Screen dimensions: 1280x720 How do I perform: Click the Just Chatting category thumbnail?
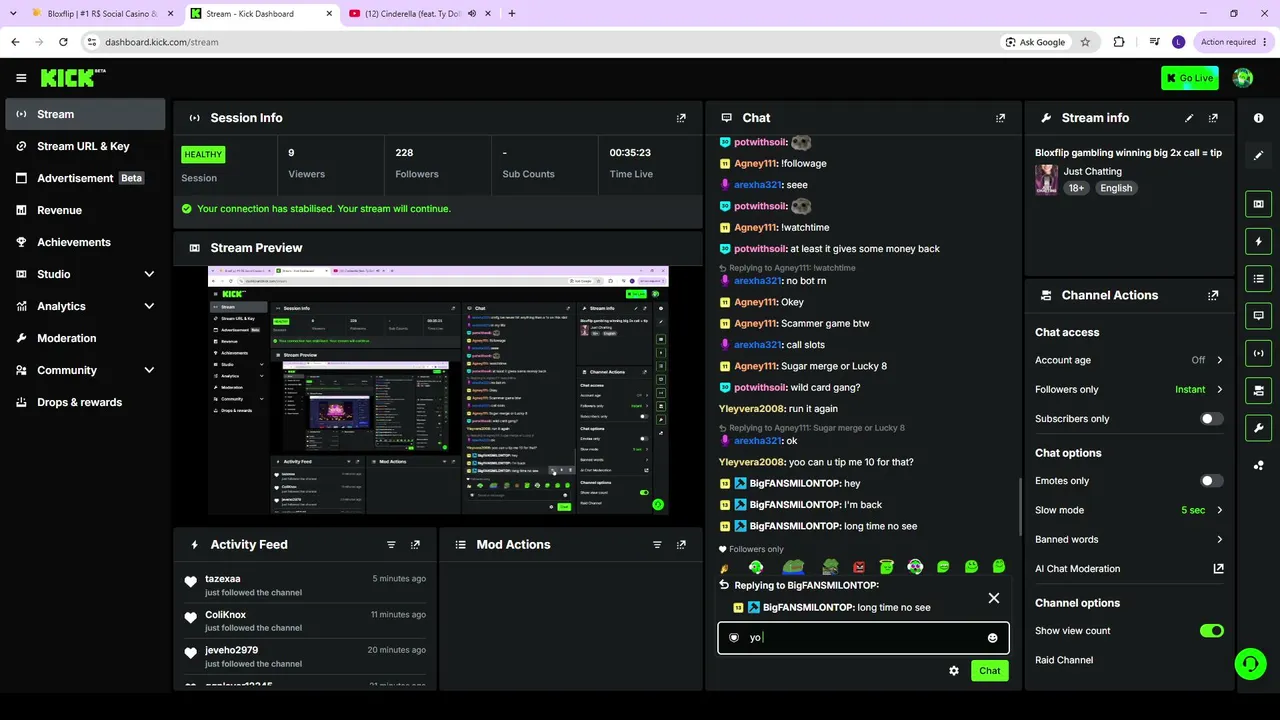pyautogui.click(x=1047, y=180)
